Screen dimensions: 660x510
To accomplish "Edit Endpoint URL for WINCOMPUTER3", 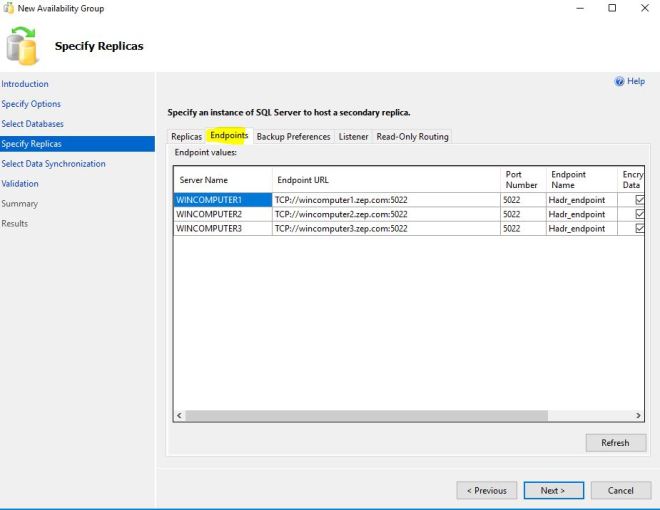I will (385, 228).
